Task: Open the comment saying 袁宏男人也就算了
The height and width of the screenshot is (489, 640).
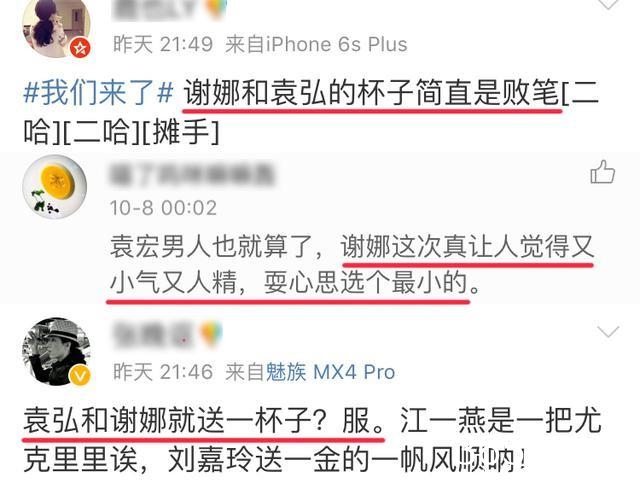Action: pos(352,265)
